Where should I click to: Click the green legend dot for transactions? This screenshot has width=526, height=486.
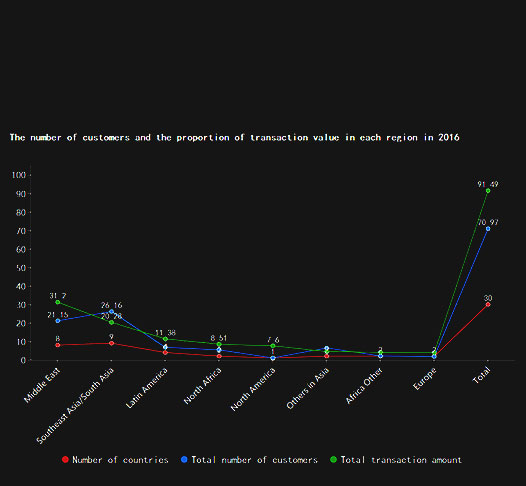[333, 460]
